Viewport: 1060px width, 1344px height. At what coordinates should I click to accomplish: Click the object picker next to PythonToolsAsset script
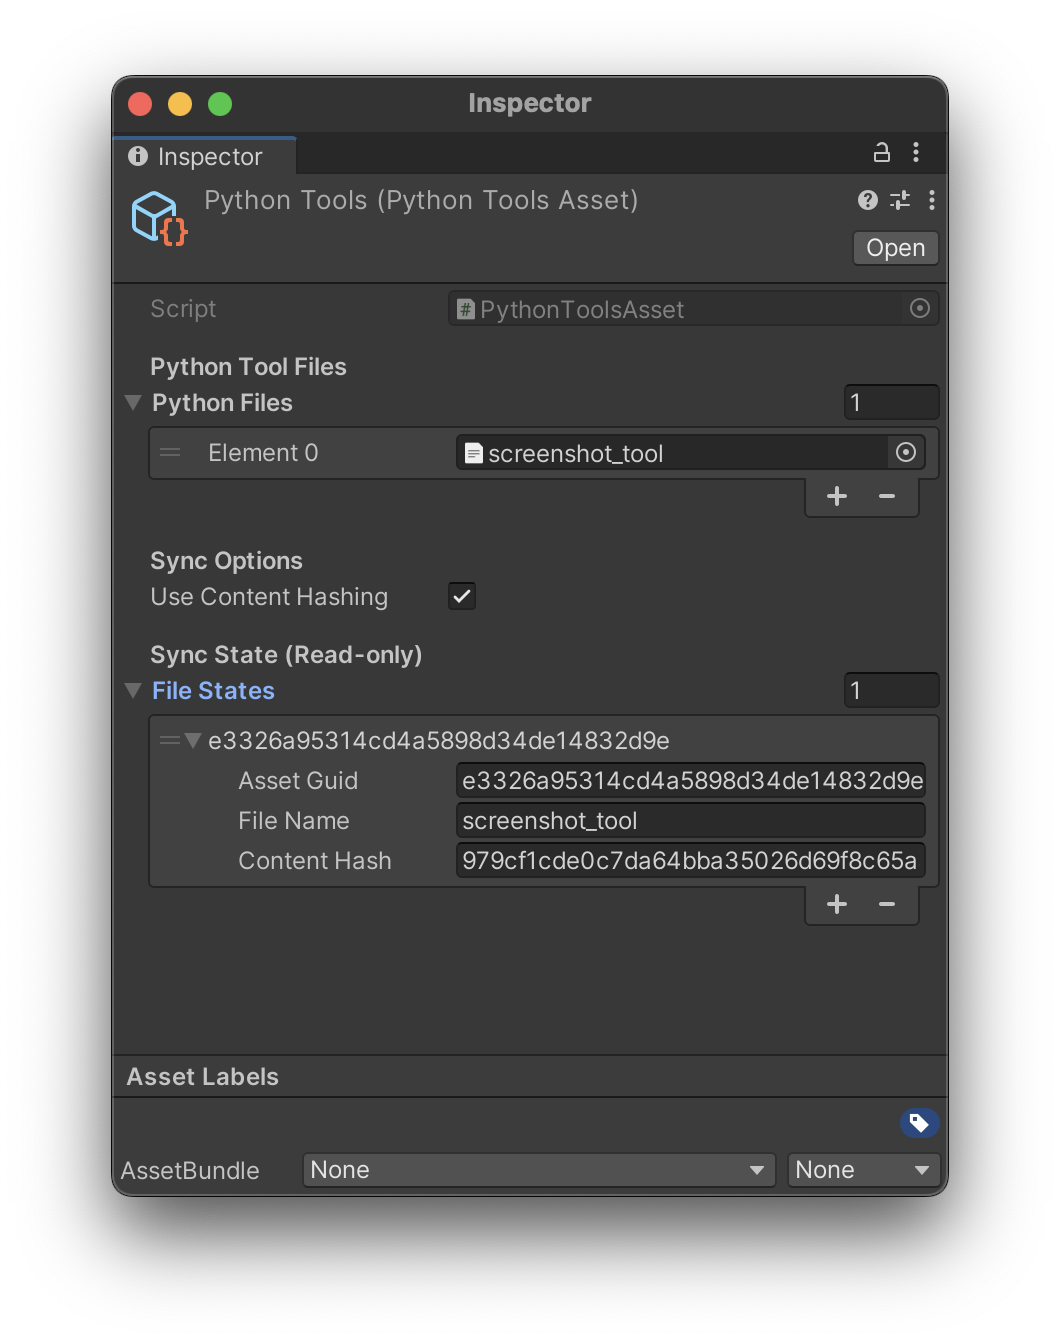point(919,308)
